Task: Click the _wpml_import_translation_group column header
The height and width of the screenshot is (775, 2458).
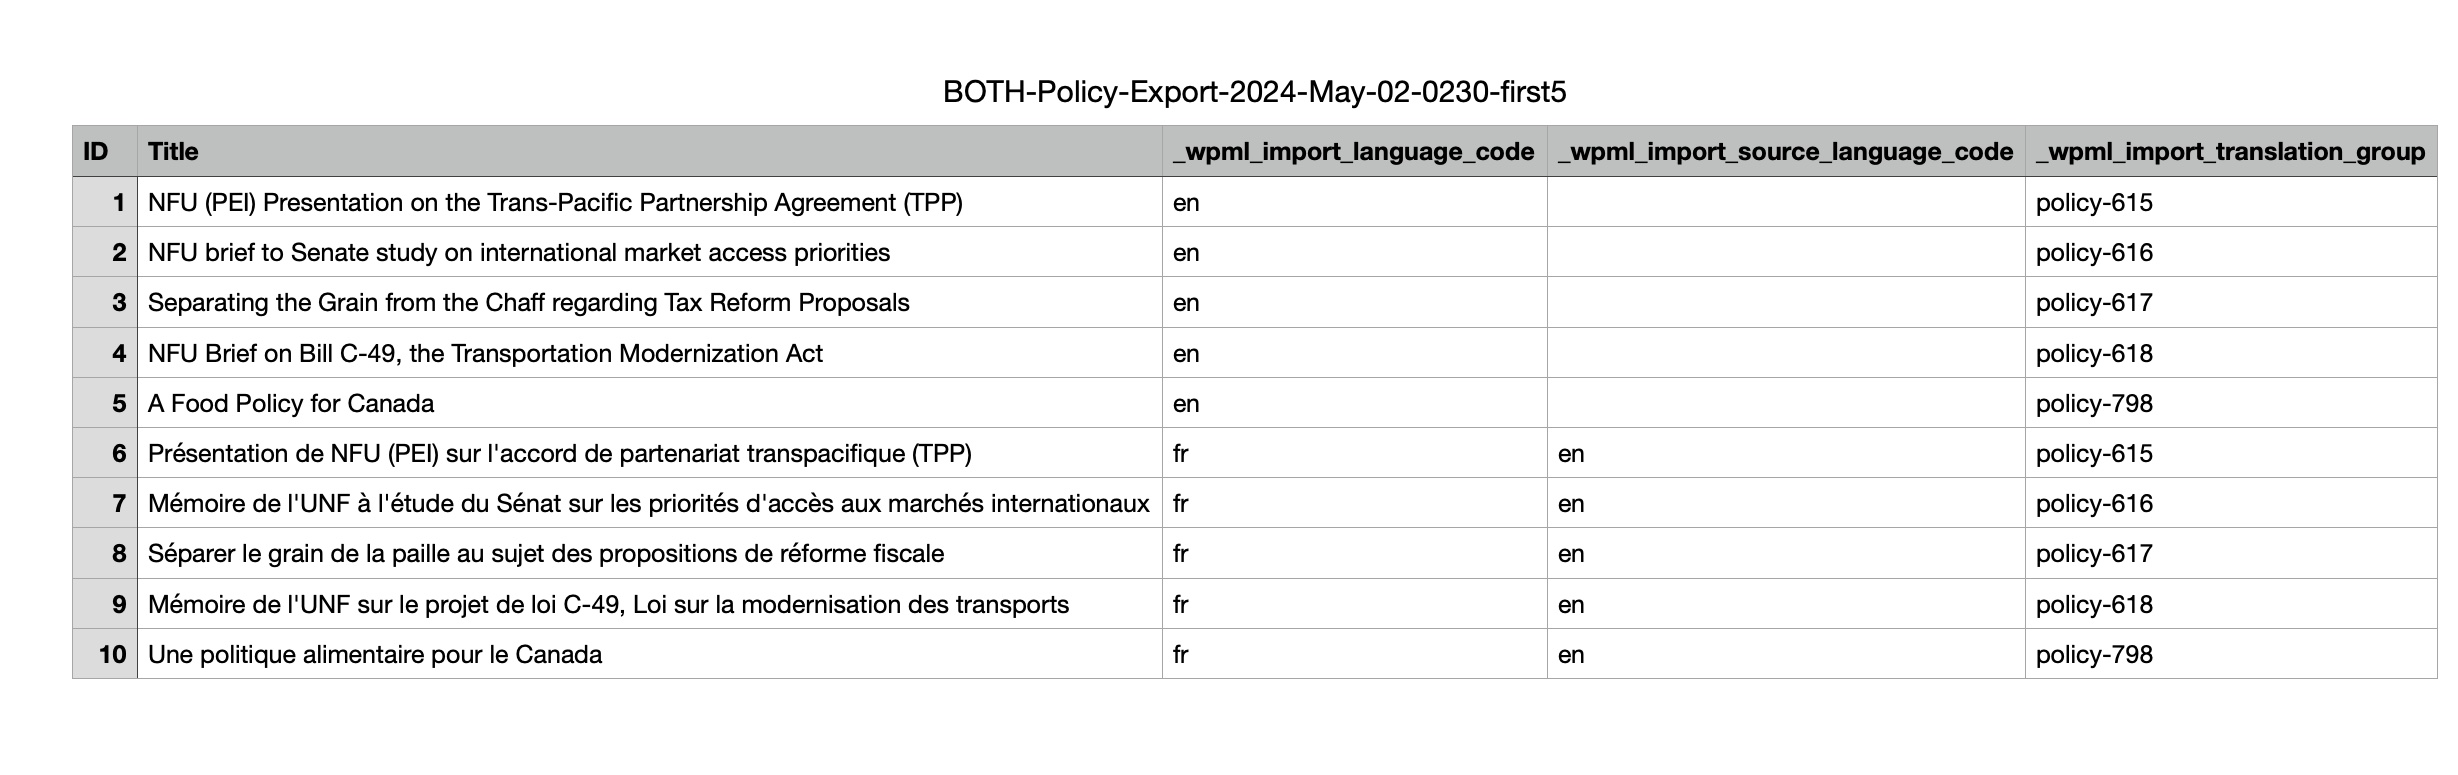Action: coord(2231,151)
